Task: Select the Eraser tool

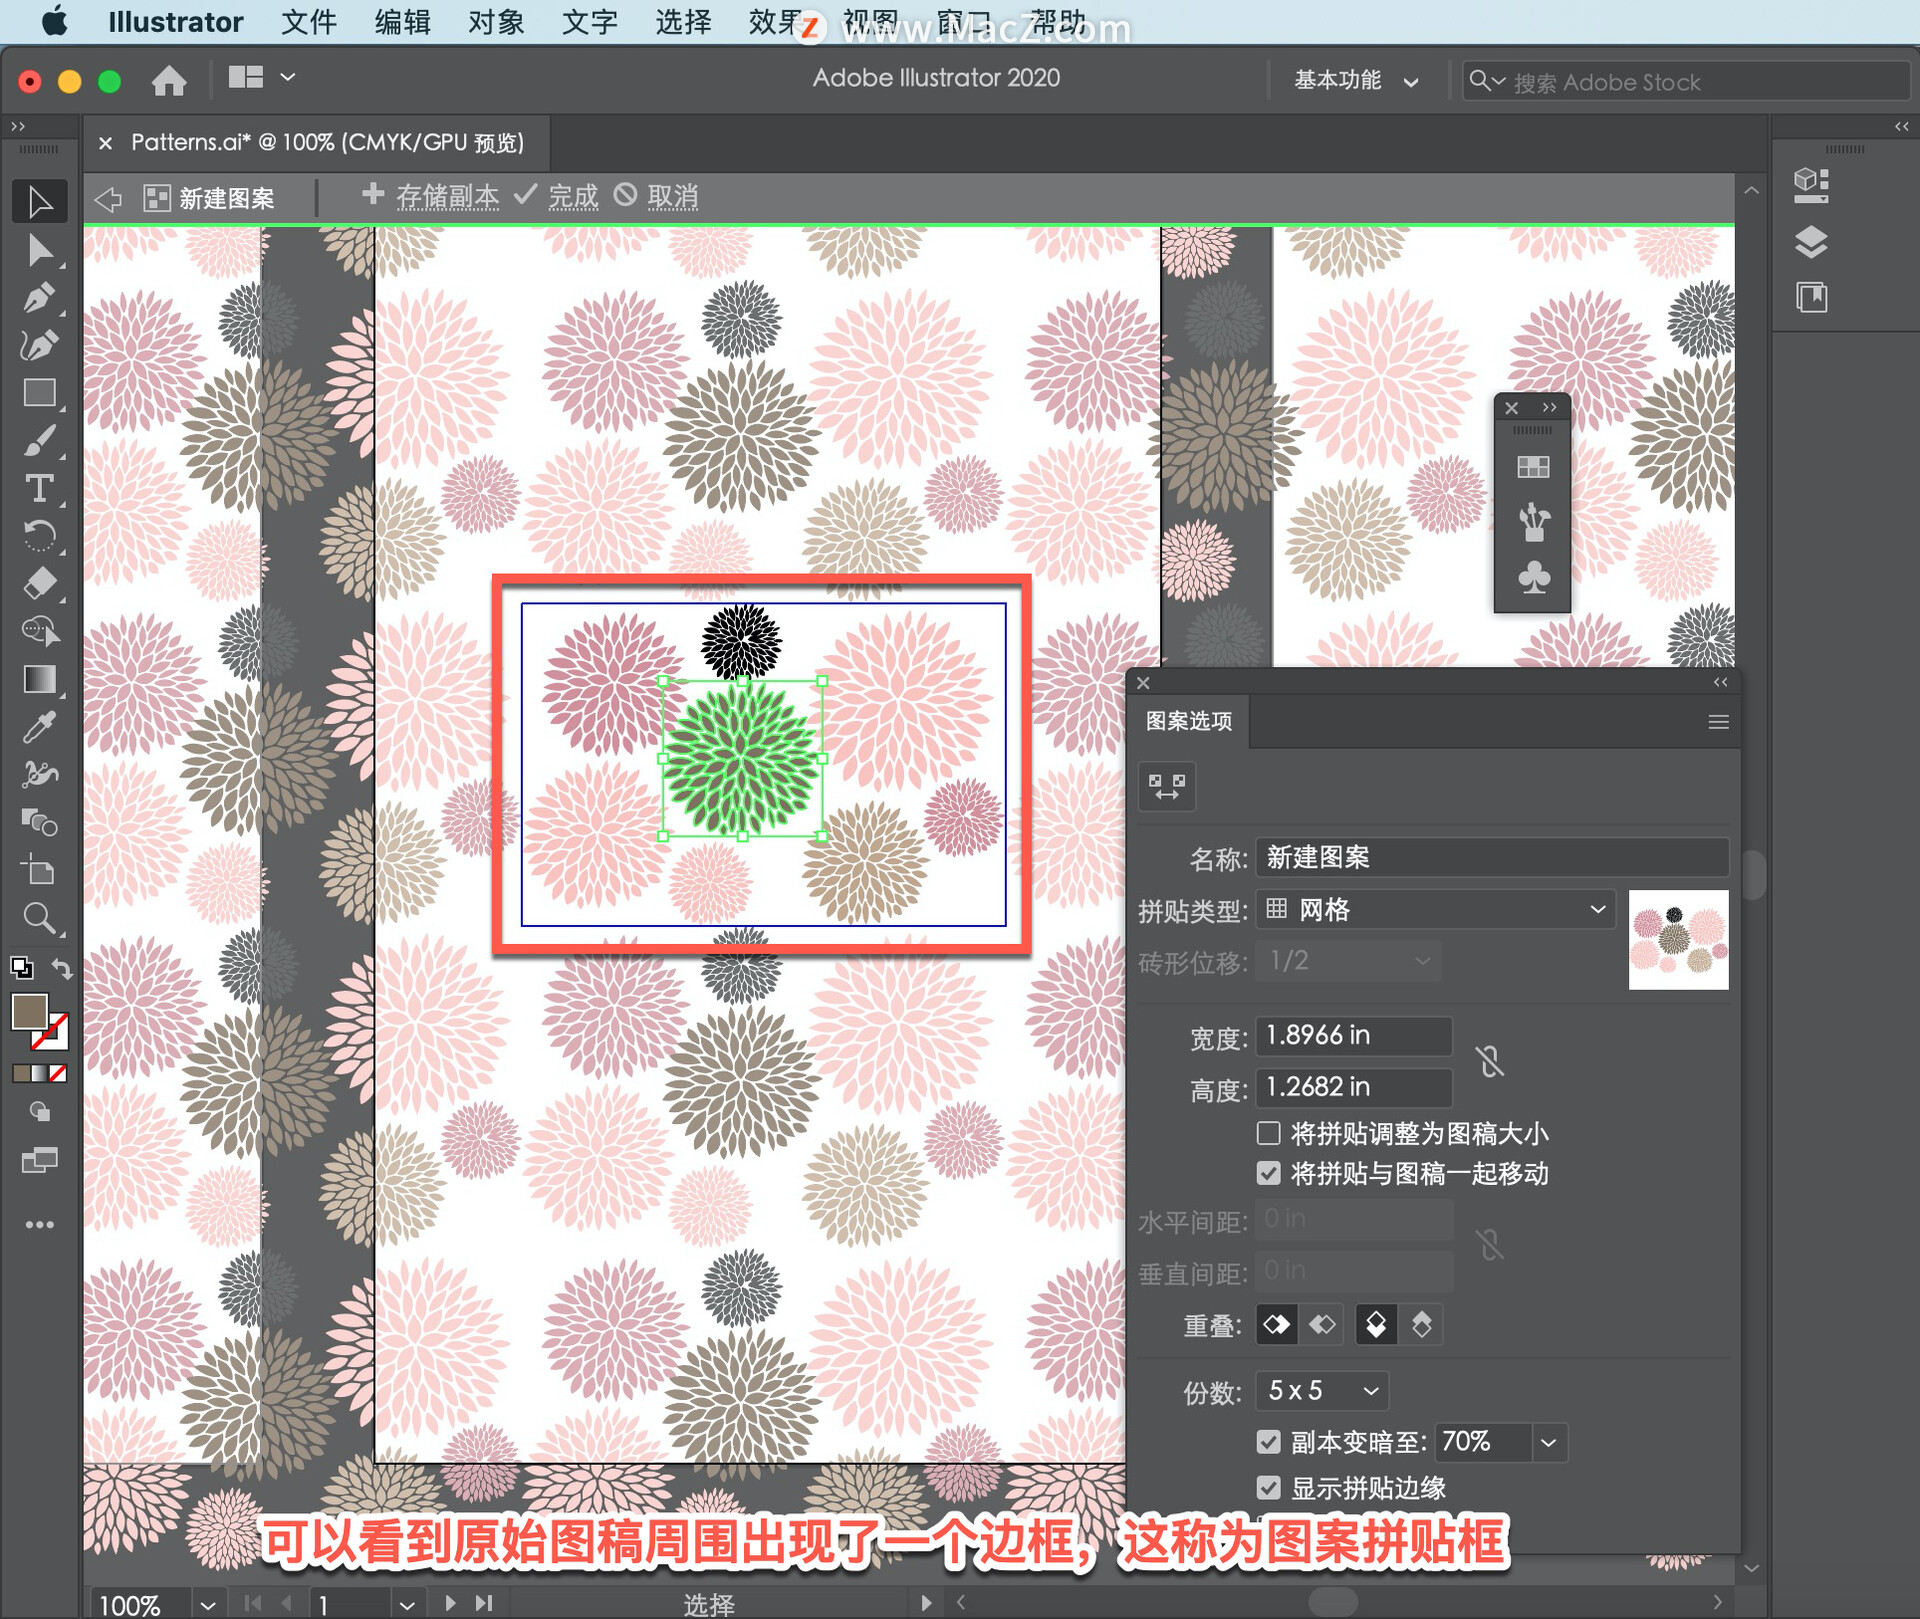Action: pyautogui.click(x=40, y=583)
